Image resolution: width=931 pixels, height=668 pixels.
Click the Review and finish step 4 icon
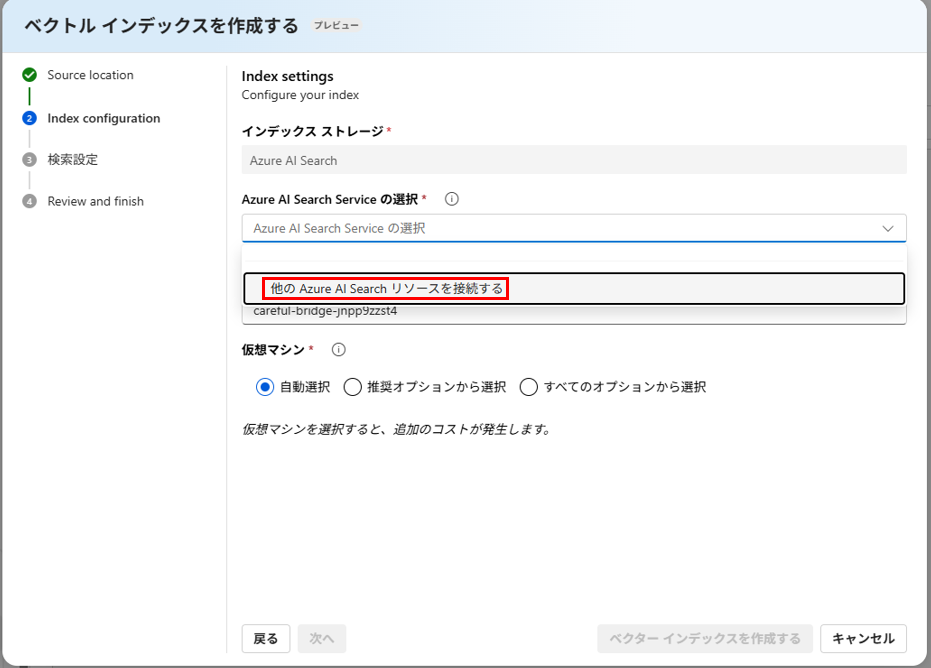(29, 201)
